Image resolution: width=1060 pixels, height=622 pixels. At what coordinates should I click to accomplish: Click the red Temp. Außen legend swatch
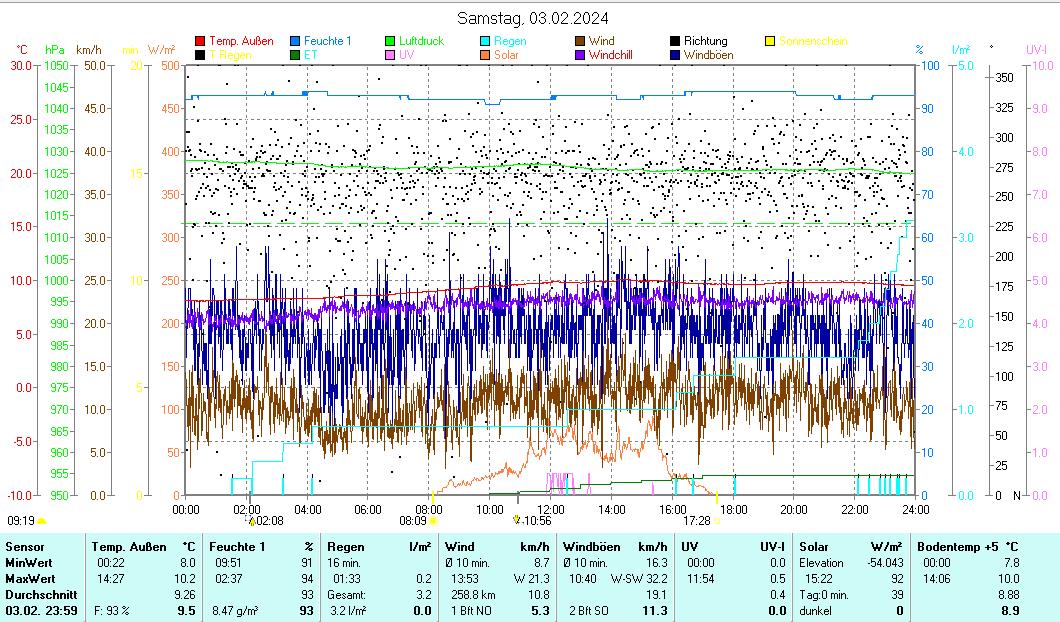200,41
